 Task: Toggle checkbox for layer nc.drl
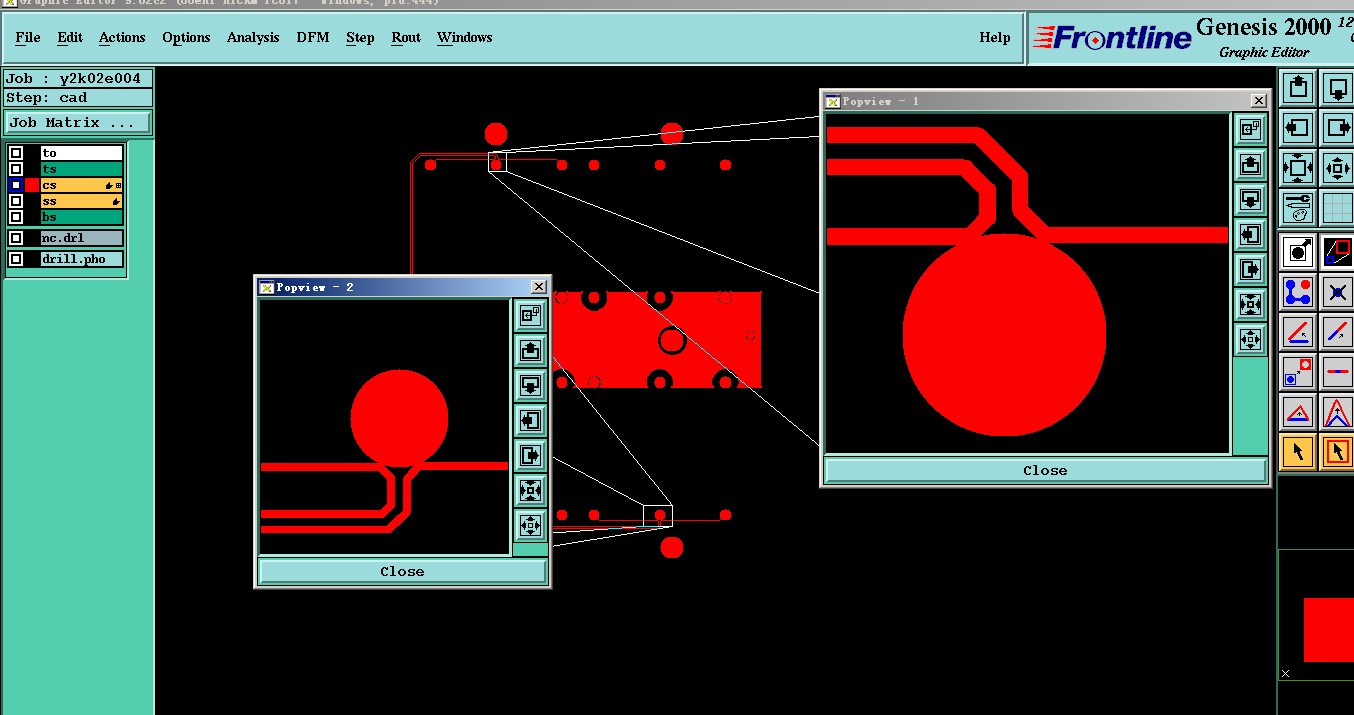tap(15, 238)
